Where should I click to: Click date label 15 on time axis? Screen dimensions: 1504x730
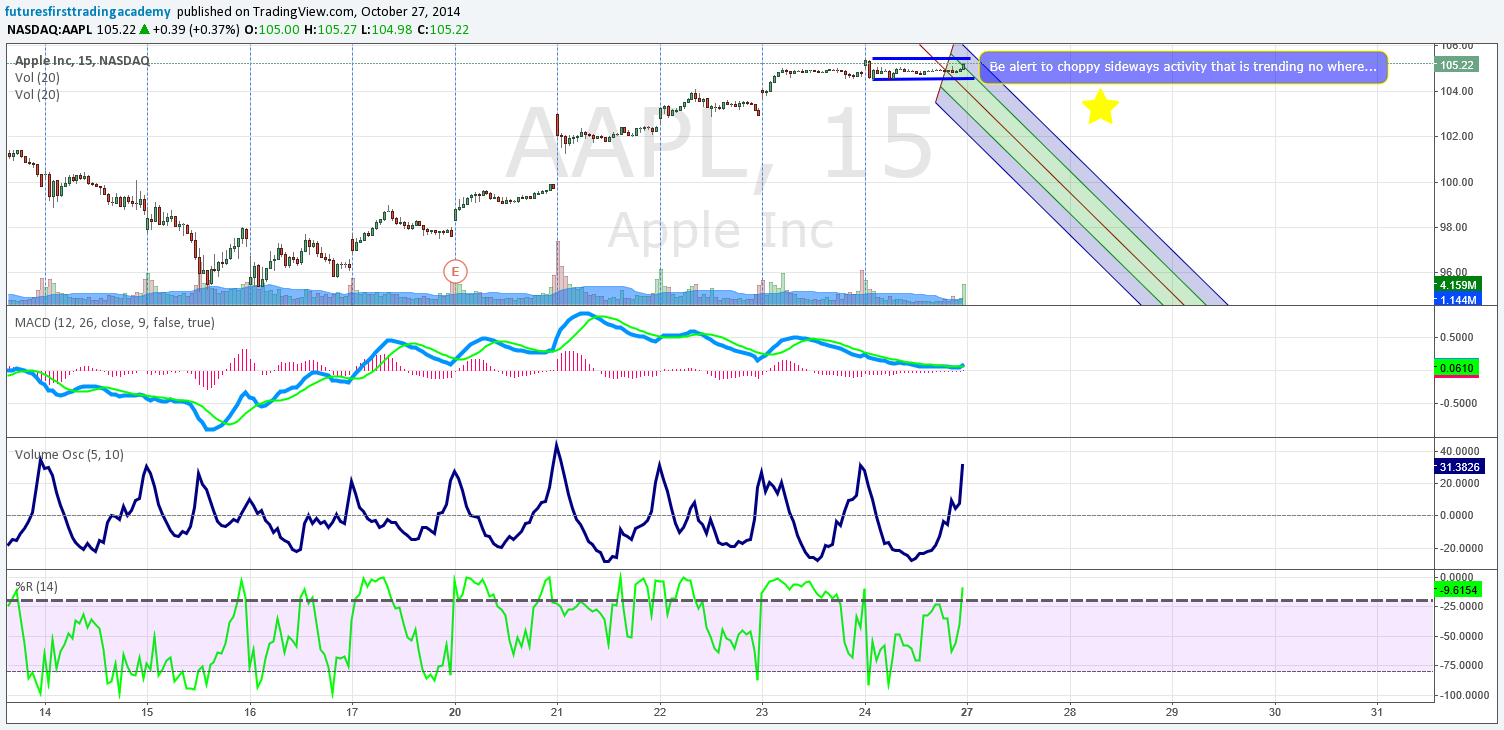(147, 712)
